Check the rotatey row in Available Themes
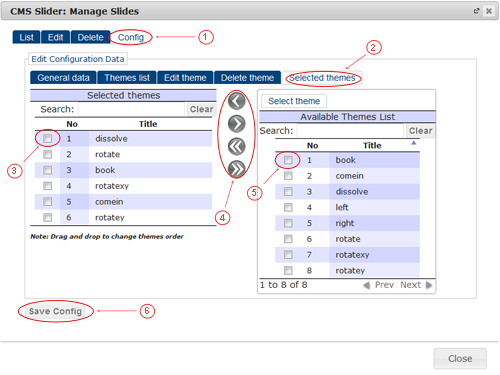The height and width of the screenshot is (375, 500). [x=288, y=270]
